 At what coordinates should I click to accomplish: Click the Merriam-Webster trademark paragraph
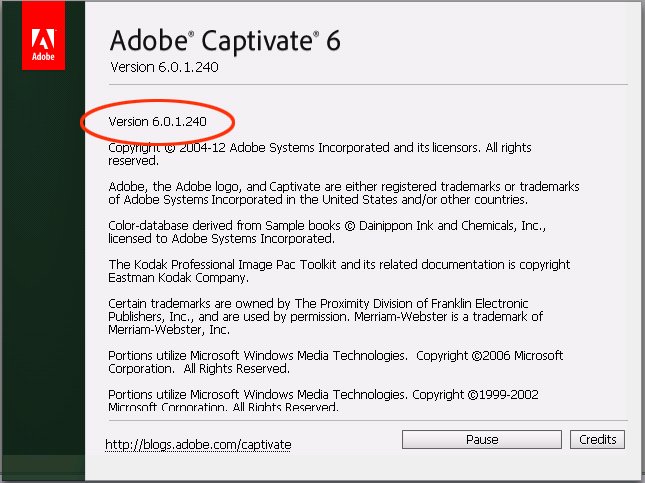(325, 317)
